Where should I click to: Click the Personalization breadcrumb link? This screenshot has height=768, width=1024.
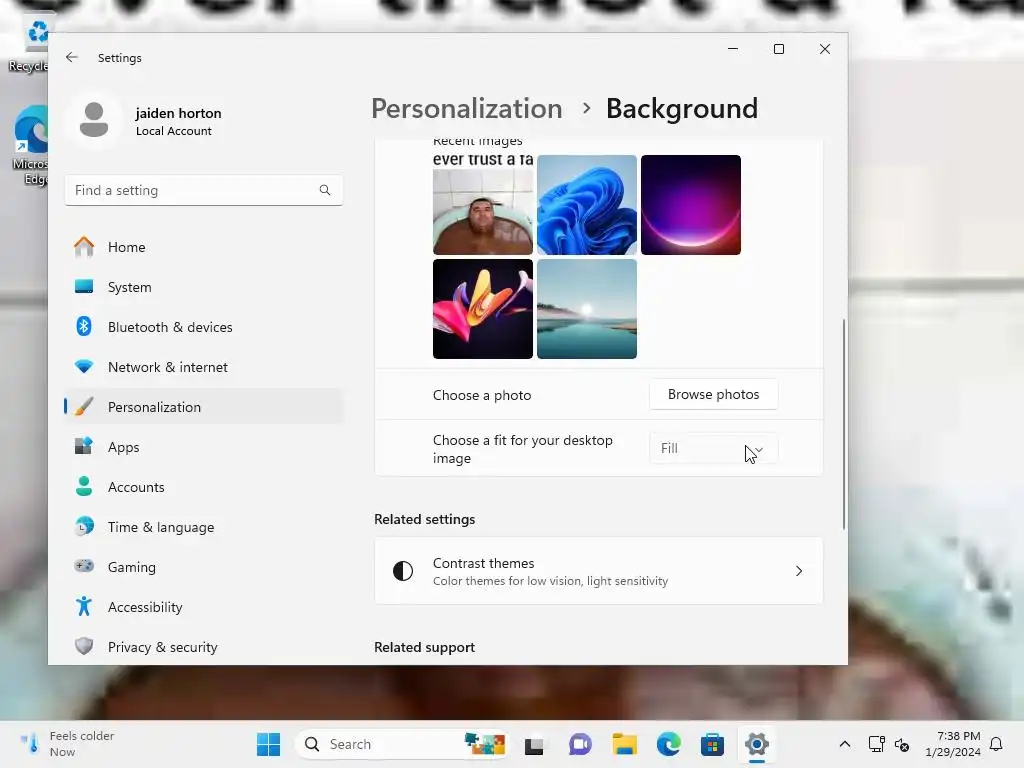tap(466, 108)
